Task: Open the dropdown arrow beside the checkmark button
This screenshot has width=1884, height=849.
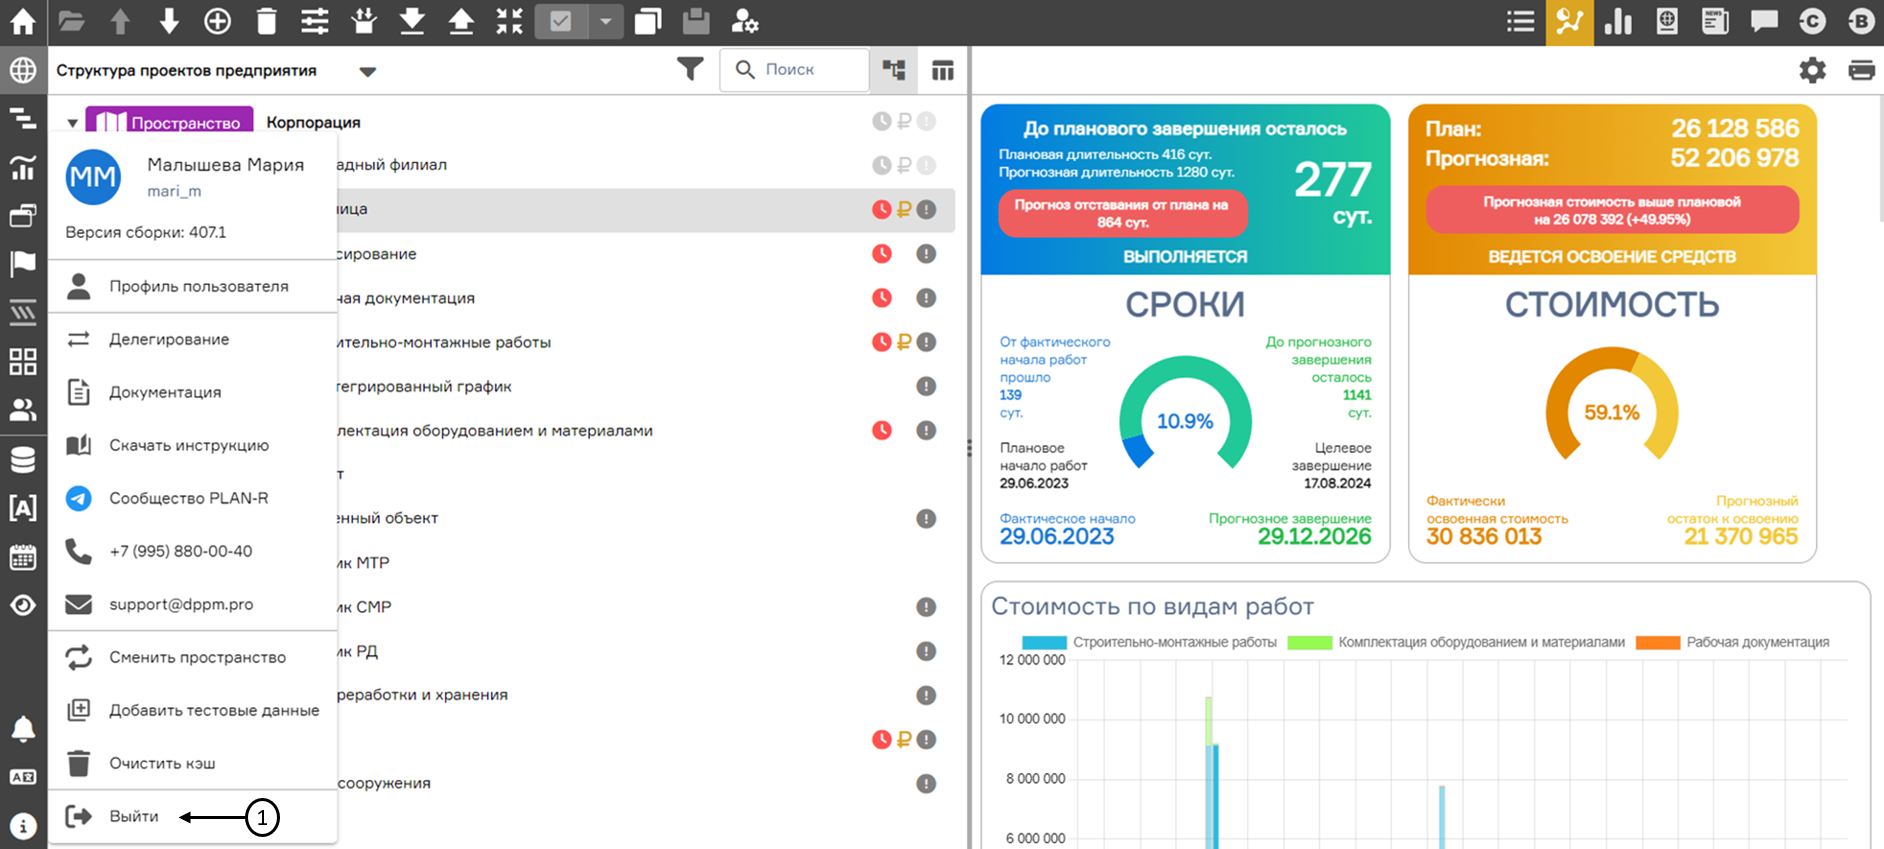Action: (x=606, y=21)
